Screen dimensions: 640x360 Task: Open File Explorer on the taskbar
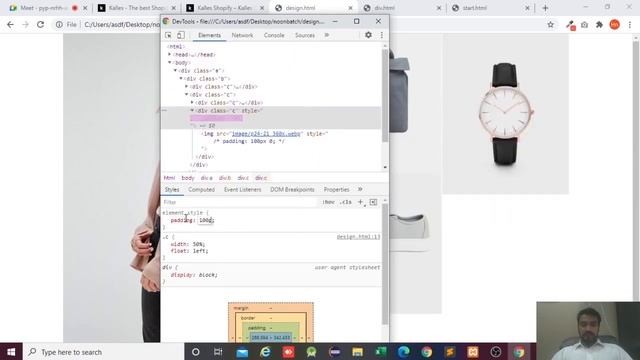(357, 352)
